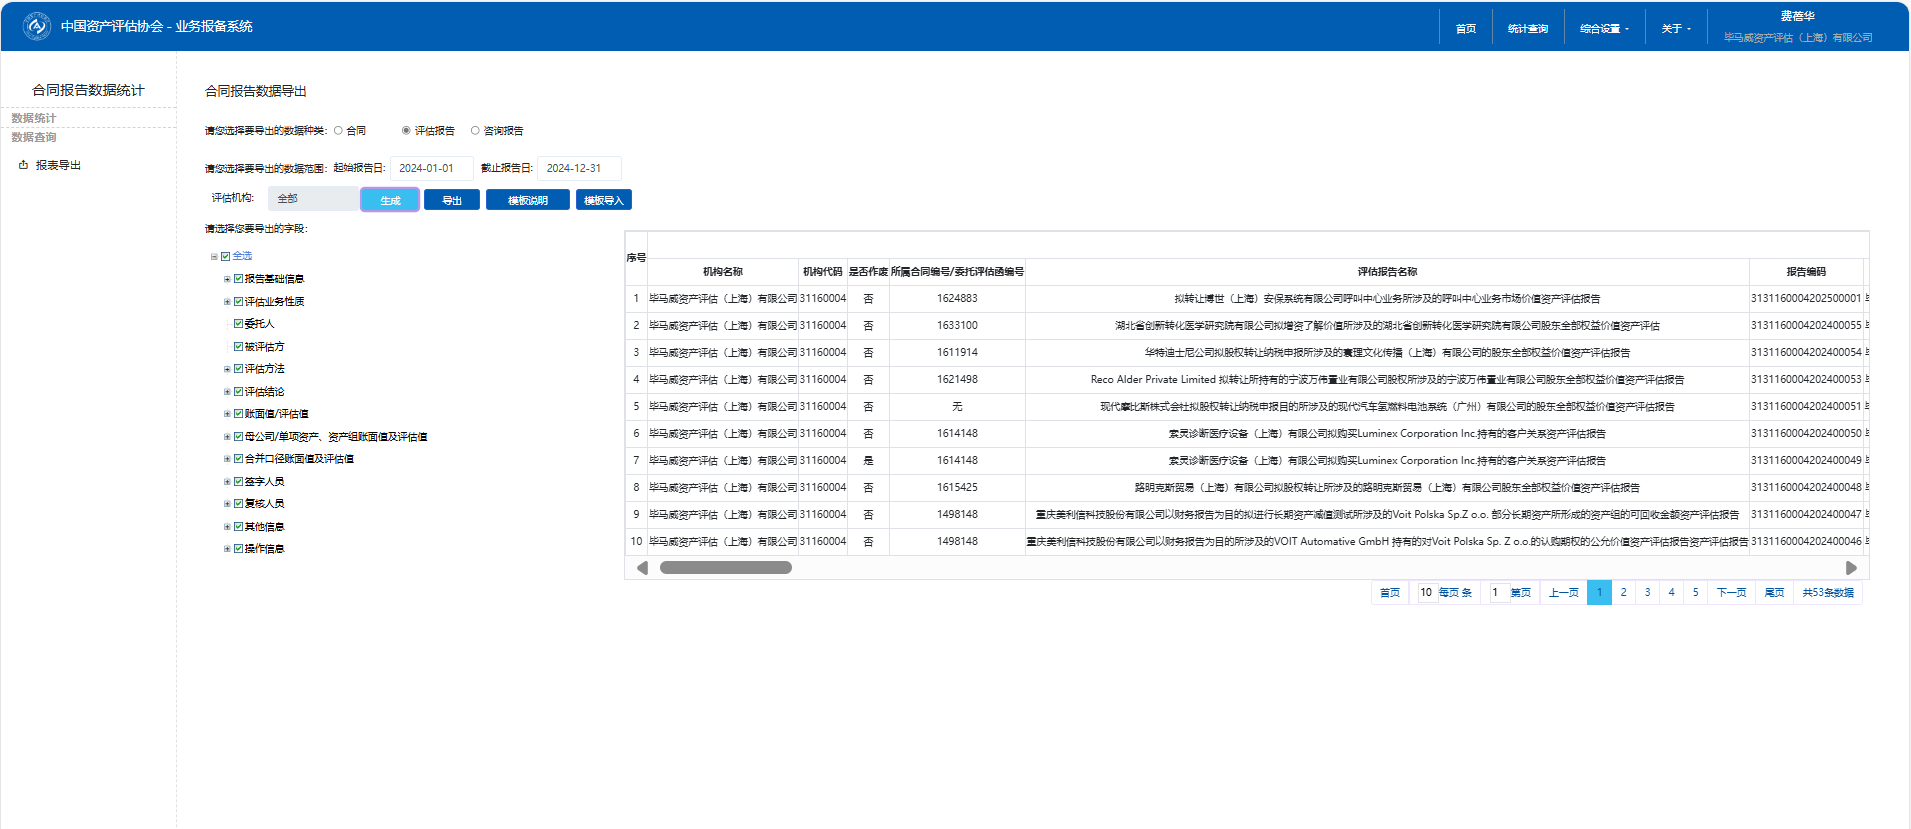Image resolution: width=1911 pixels, height=829 pixels.
Task: Click the 生成 generate button
Action: pos(390,200)
